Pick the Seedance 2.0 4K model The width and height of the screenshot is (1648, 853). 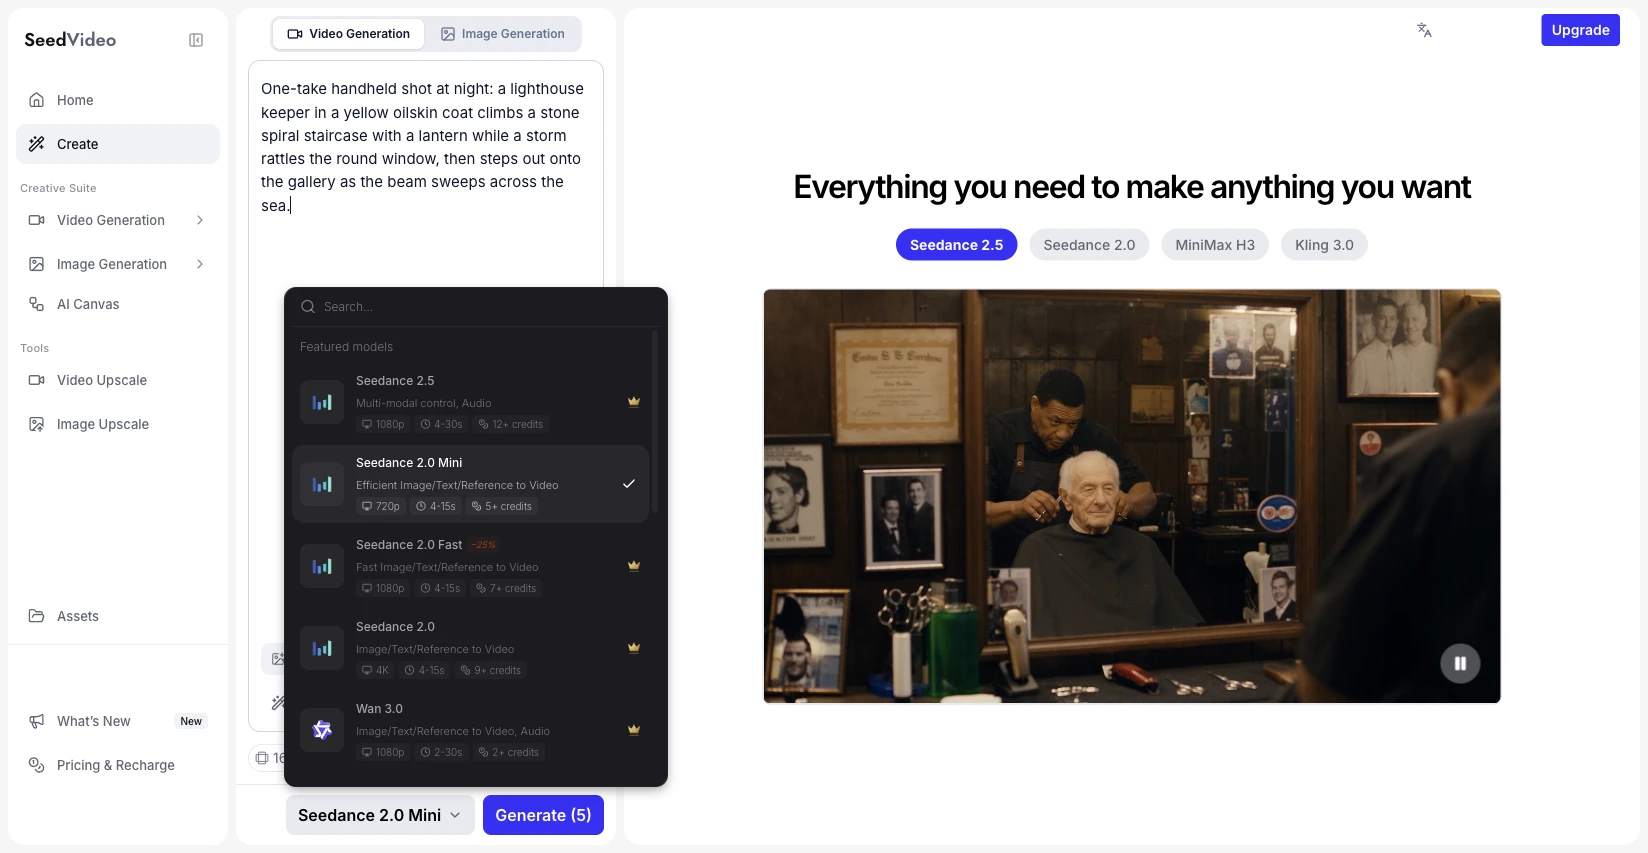click(x=471, y=648)
